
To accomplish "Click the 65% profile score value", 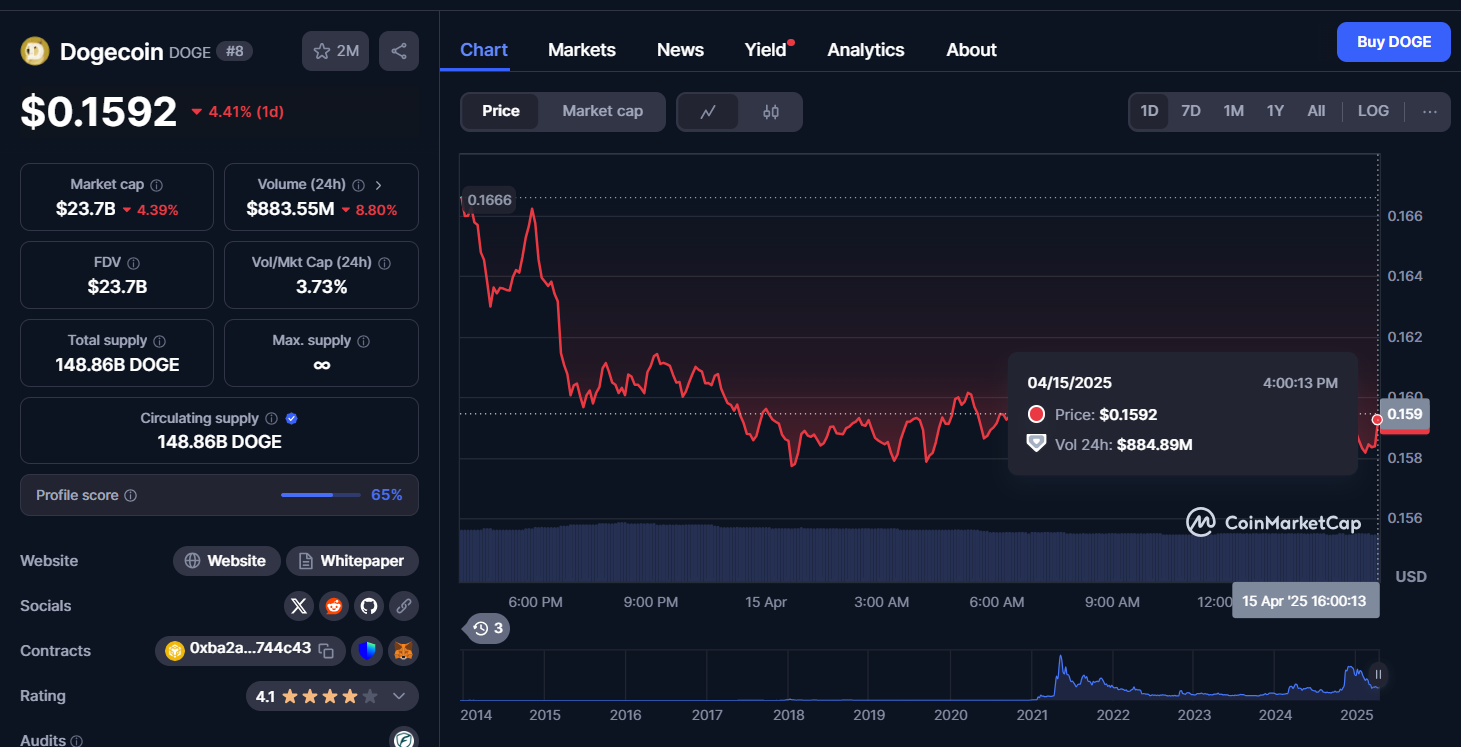I will coord(387,495).
